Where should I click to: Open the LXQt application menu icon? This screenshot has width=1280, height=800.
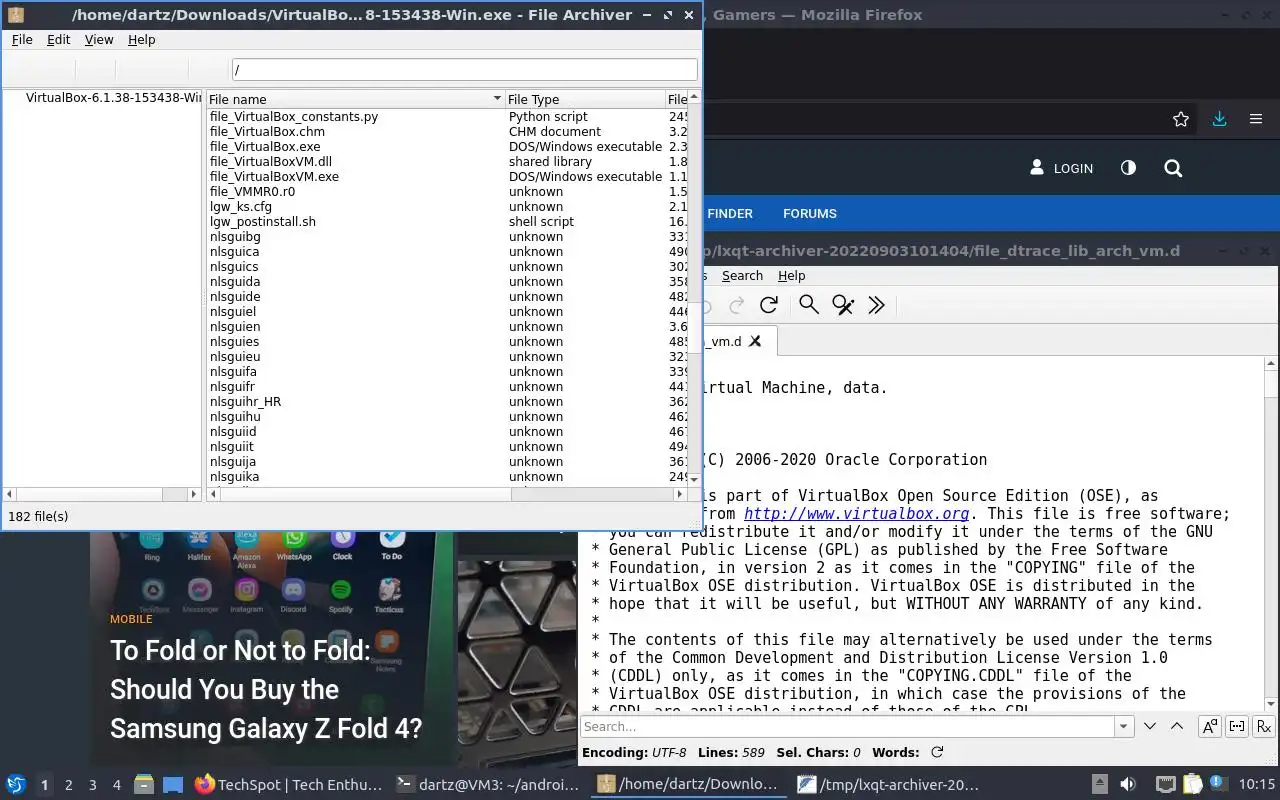tap(15, 785)
